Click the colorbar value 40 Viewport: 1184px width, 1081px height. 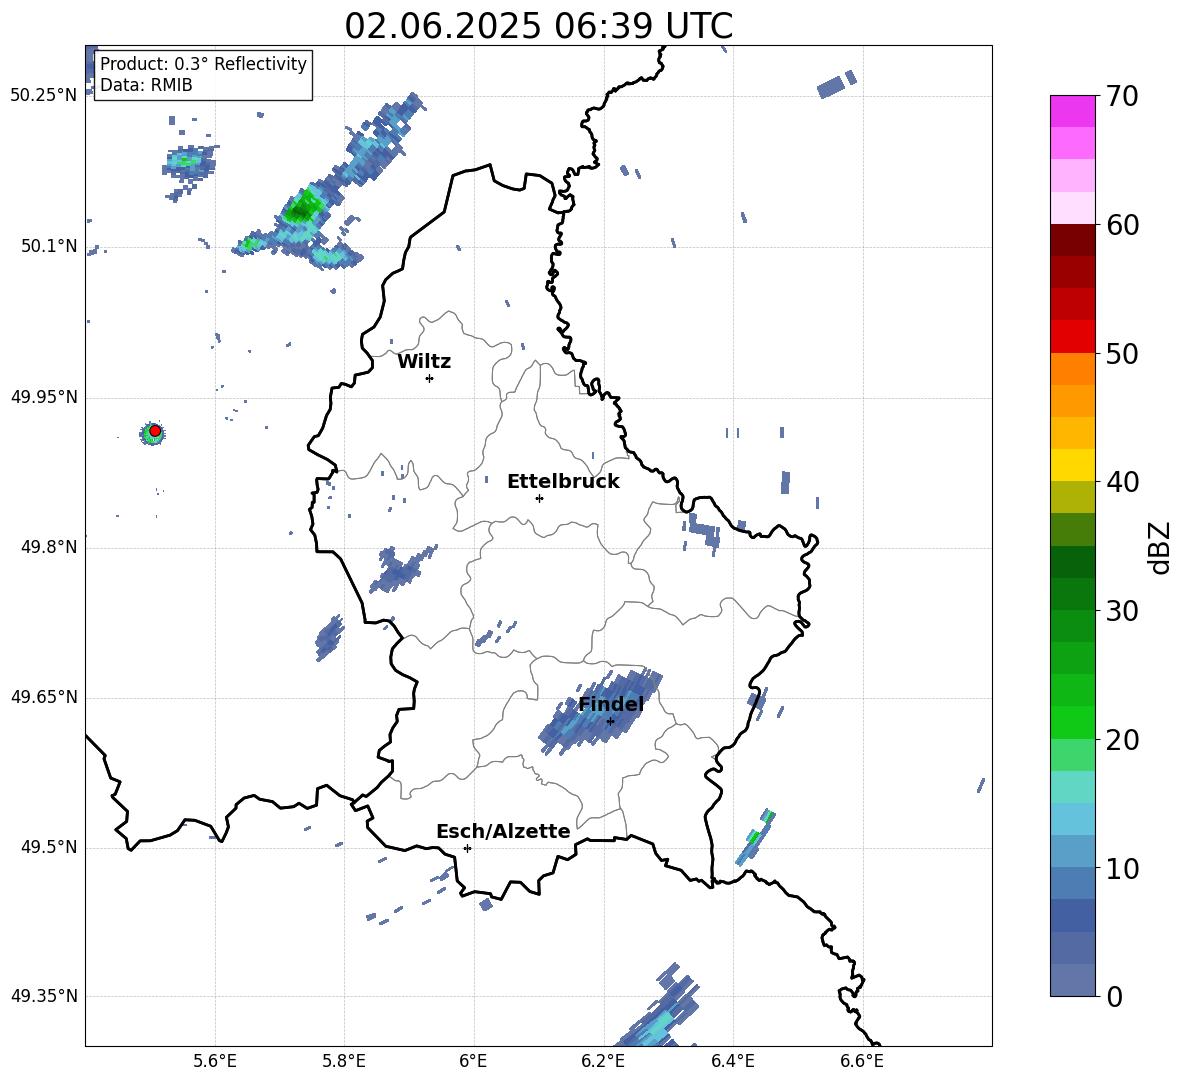1122,482
